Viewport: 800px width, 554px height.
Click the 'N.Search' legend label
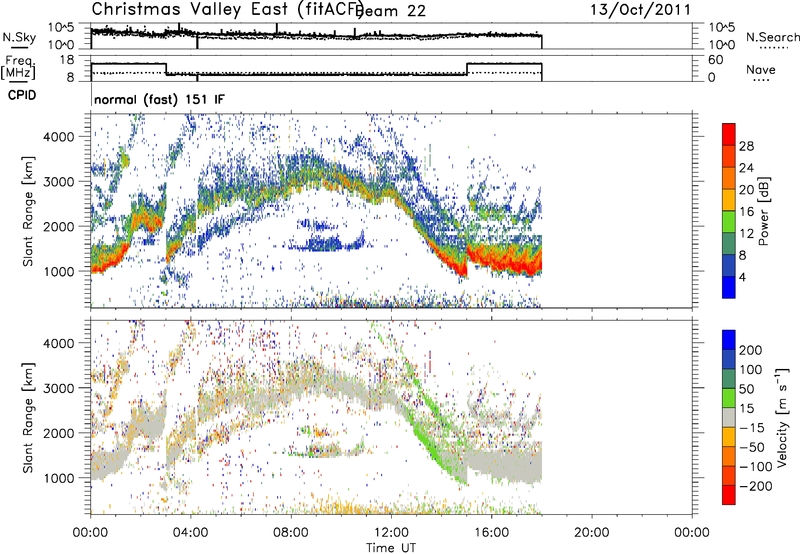(x=773, y=37)
